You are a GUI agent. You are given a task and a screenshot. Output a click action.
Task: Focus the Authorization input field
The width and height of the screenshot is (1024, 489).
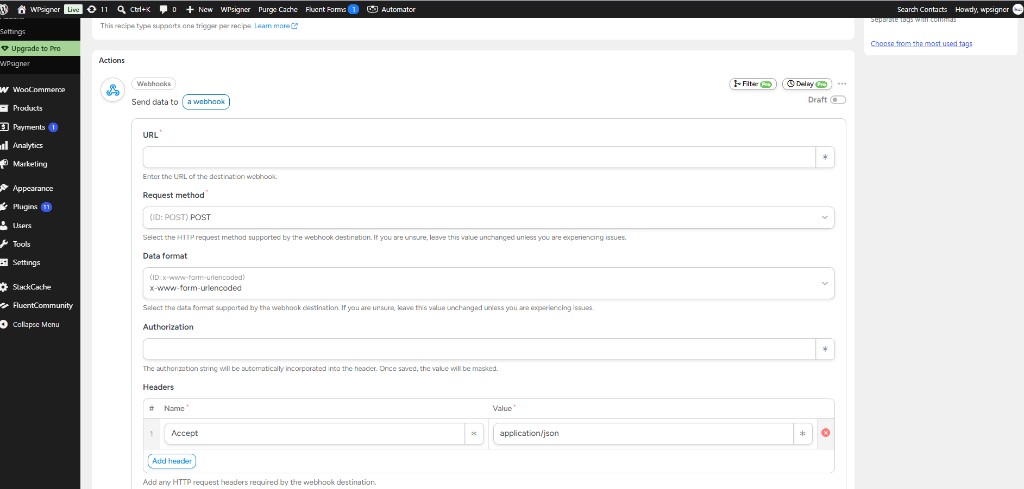tap(479, 349)
